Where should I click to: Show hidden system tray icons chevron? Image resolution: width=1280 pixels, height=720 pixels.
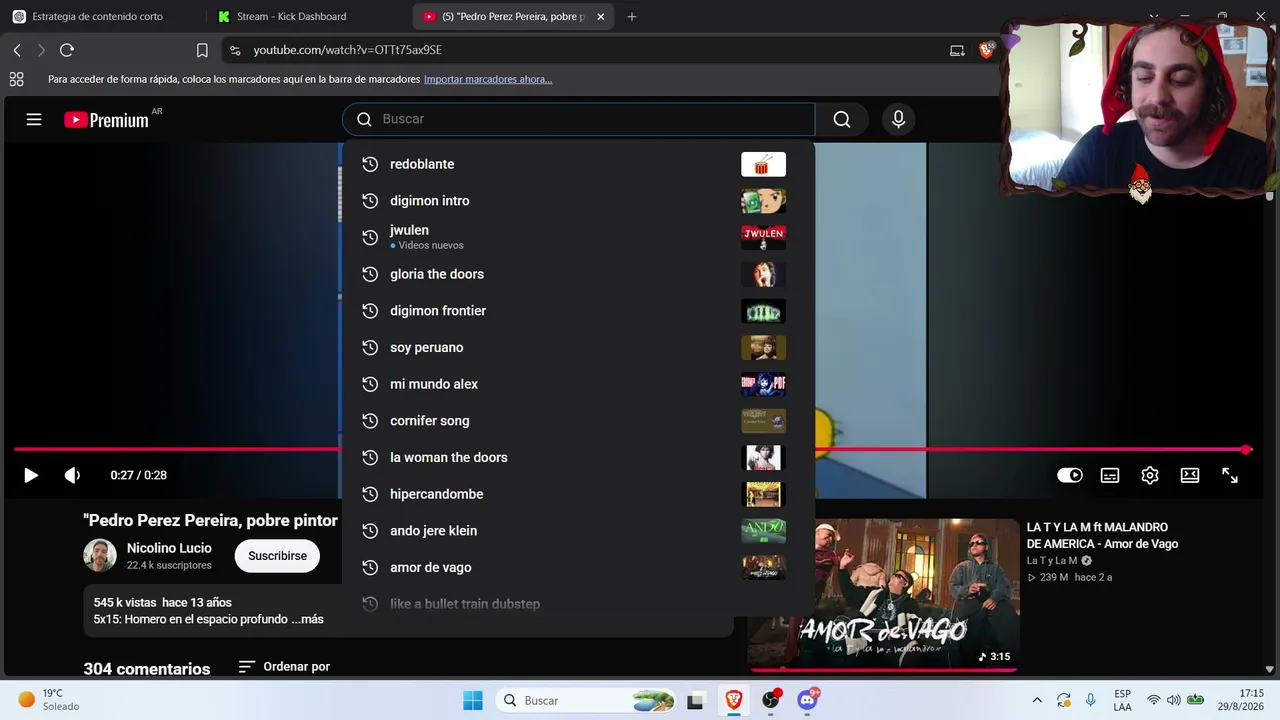pos(1037,700)
